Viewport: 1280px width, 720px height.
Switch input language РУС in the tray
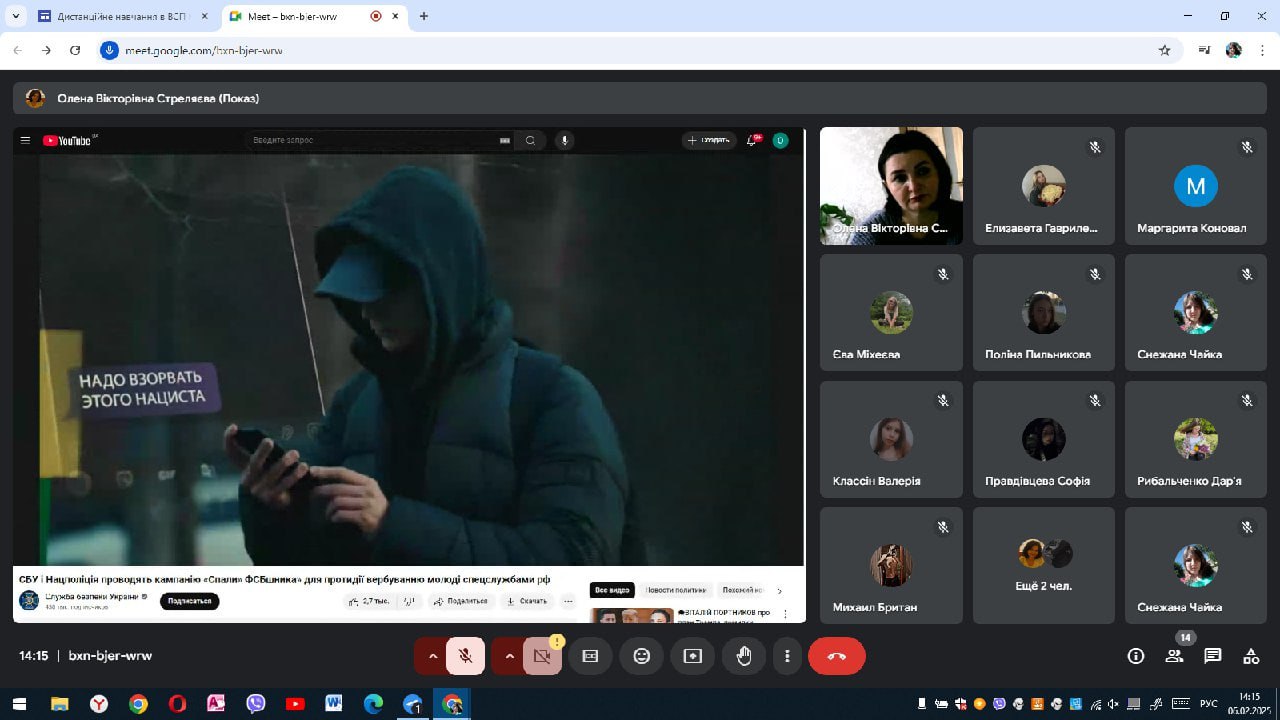pyautogui.click(x=1208, y=704)
